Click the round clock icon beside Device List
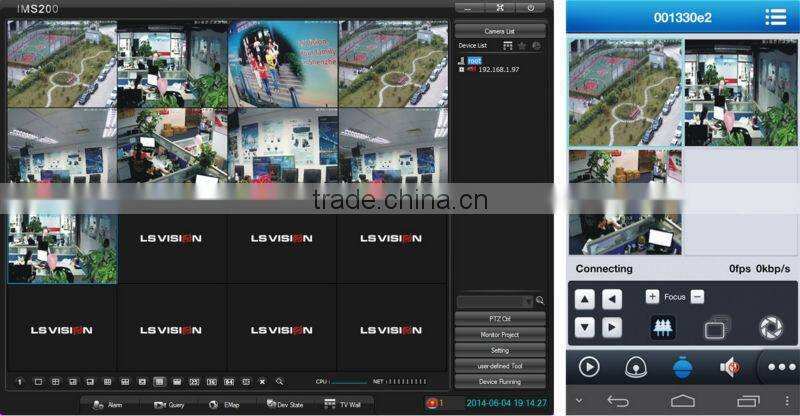 click(x=536, y=46)
